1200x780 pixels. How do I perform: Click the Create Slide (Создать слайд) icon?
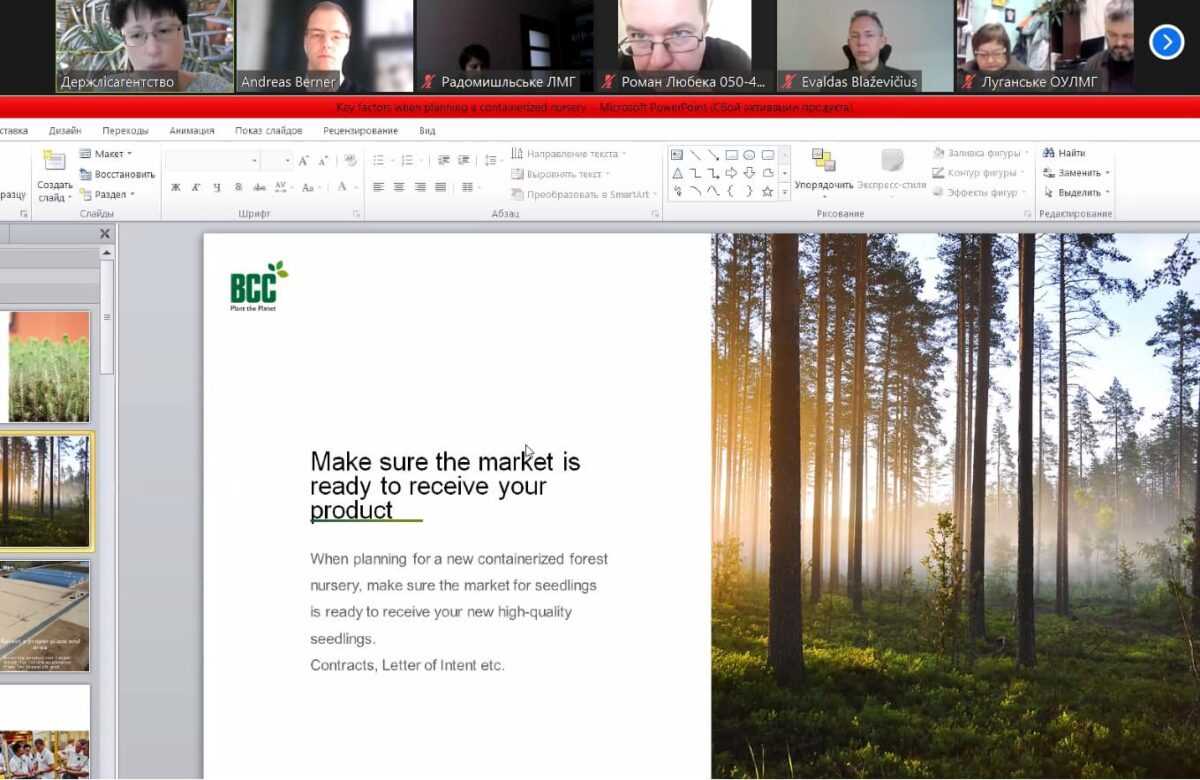(54, 162)
